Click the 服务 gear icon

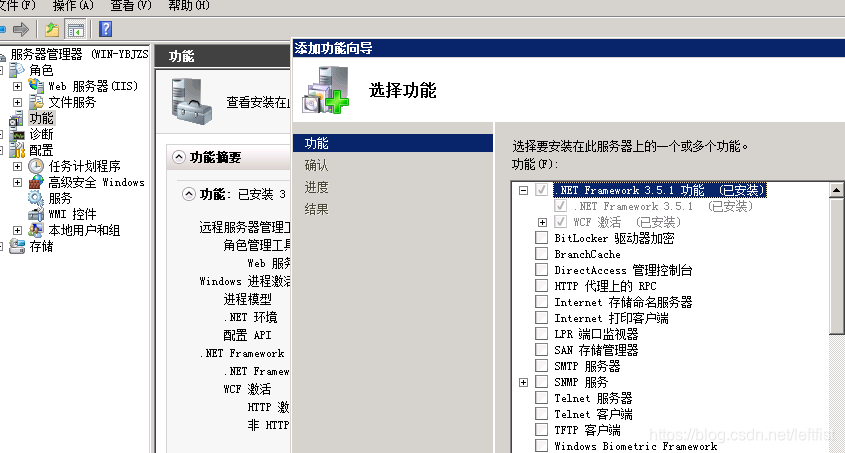click(36, 198)
